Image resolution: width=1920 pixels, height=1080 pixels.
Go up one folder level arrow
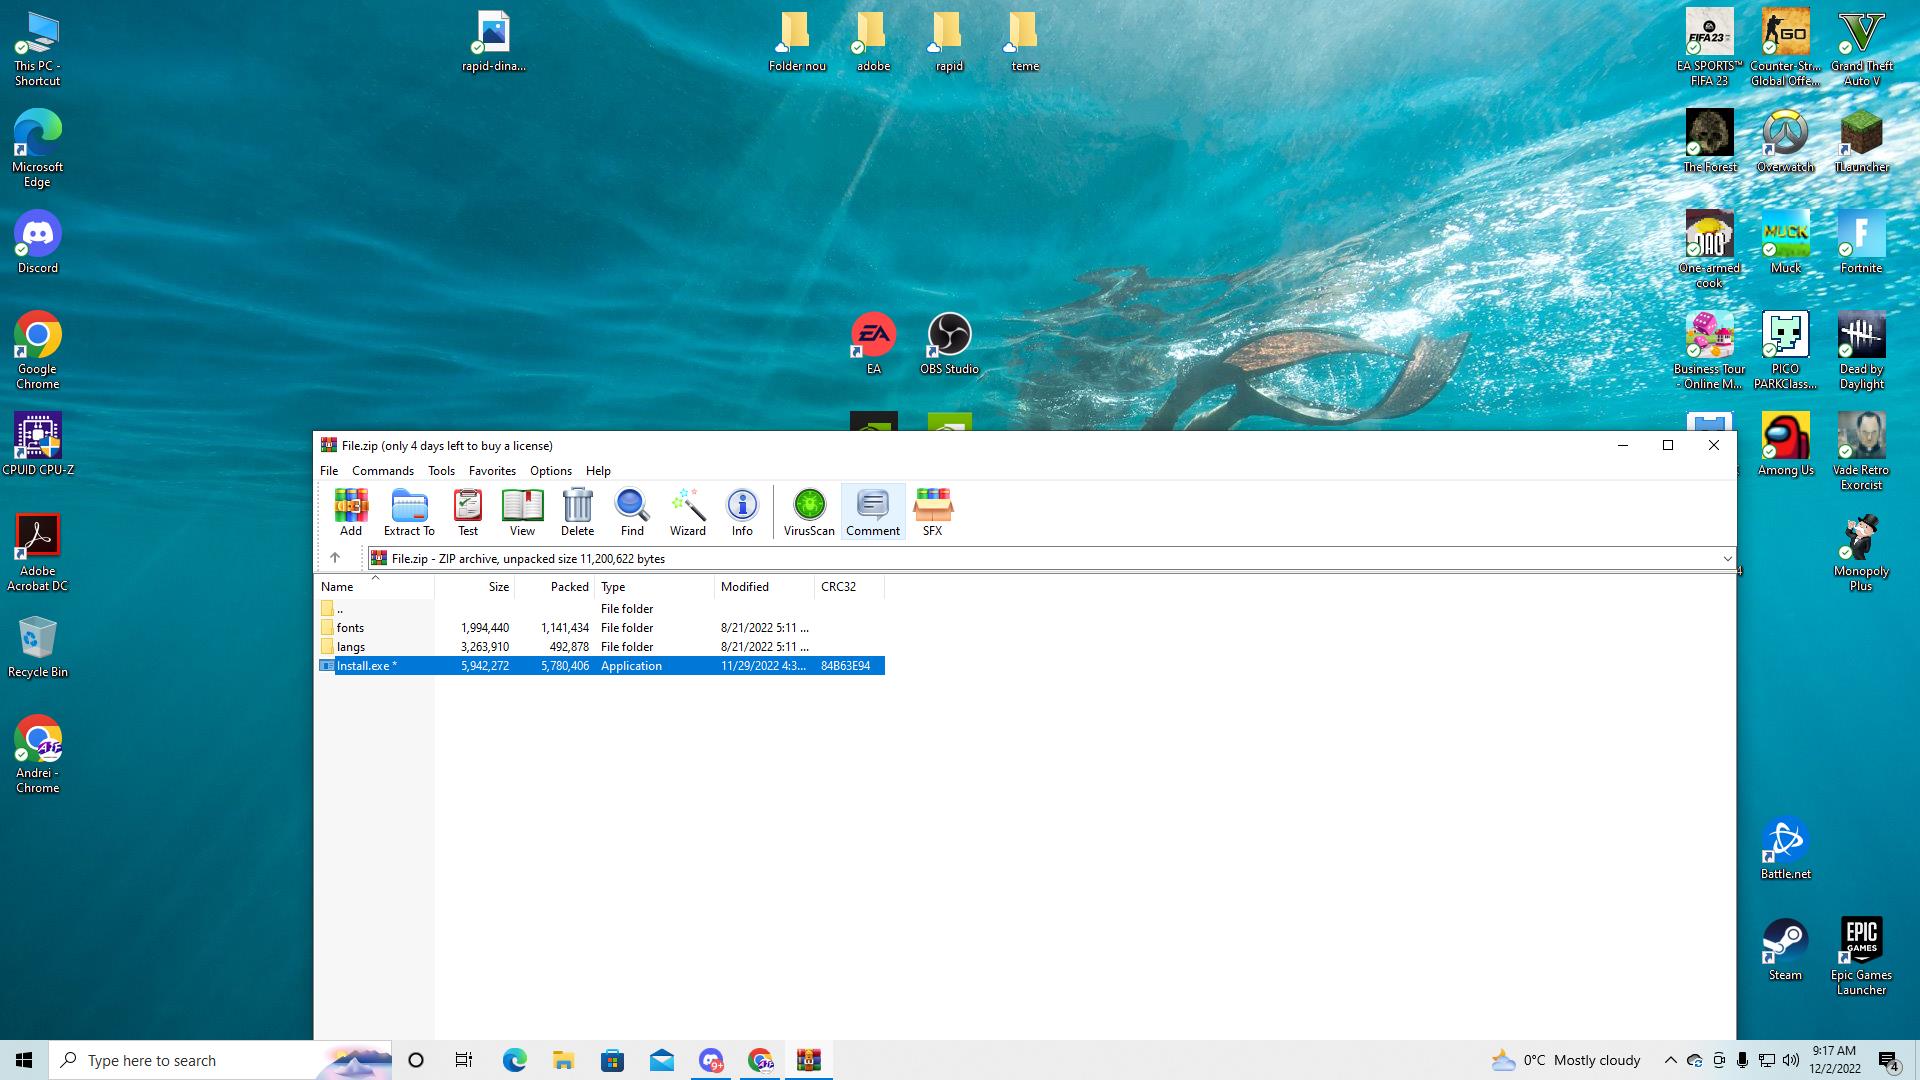335,558
